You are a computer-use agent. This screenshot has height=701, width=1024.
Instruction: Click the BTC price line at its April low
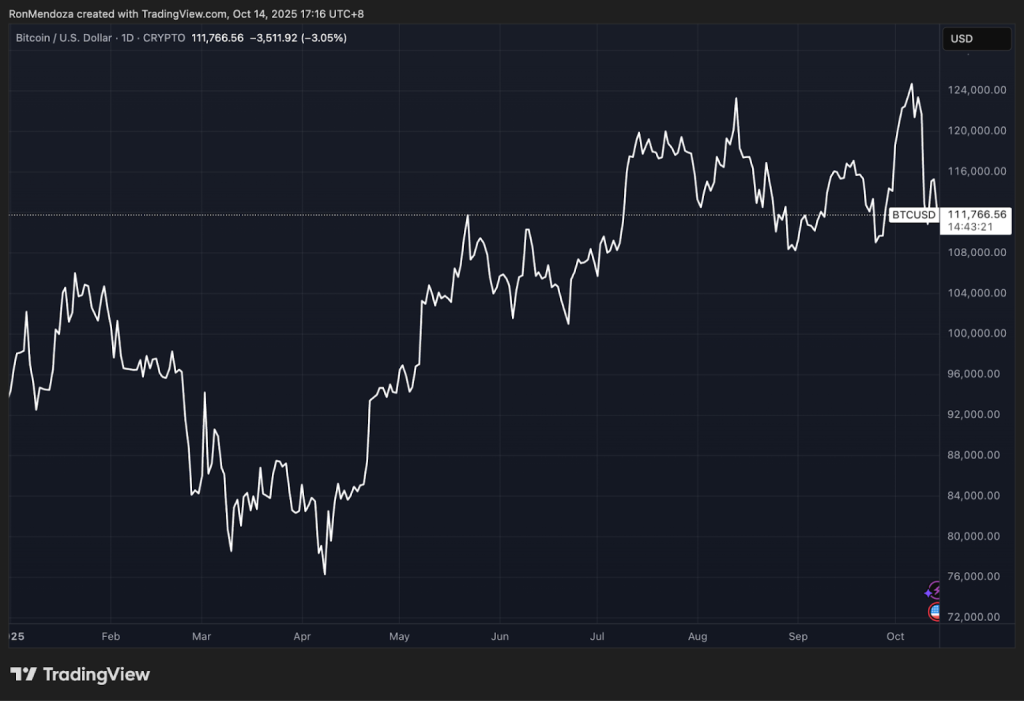(x=324, y=573)
